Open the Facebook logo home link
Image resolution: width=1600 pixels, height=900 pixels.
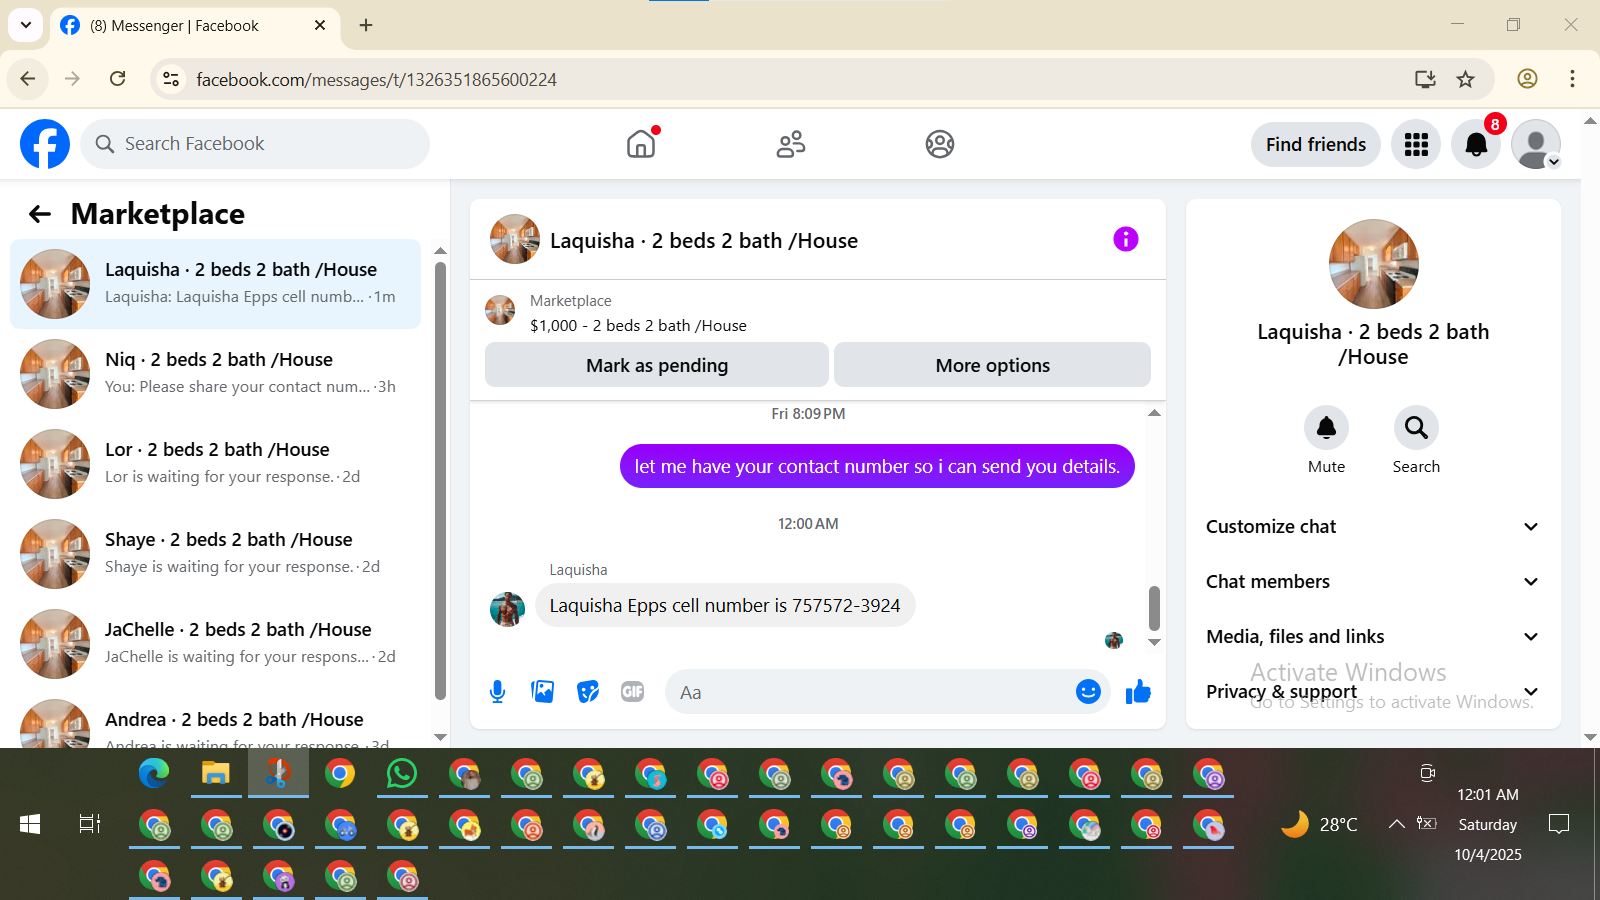pos(45,144)
